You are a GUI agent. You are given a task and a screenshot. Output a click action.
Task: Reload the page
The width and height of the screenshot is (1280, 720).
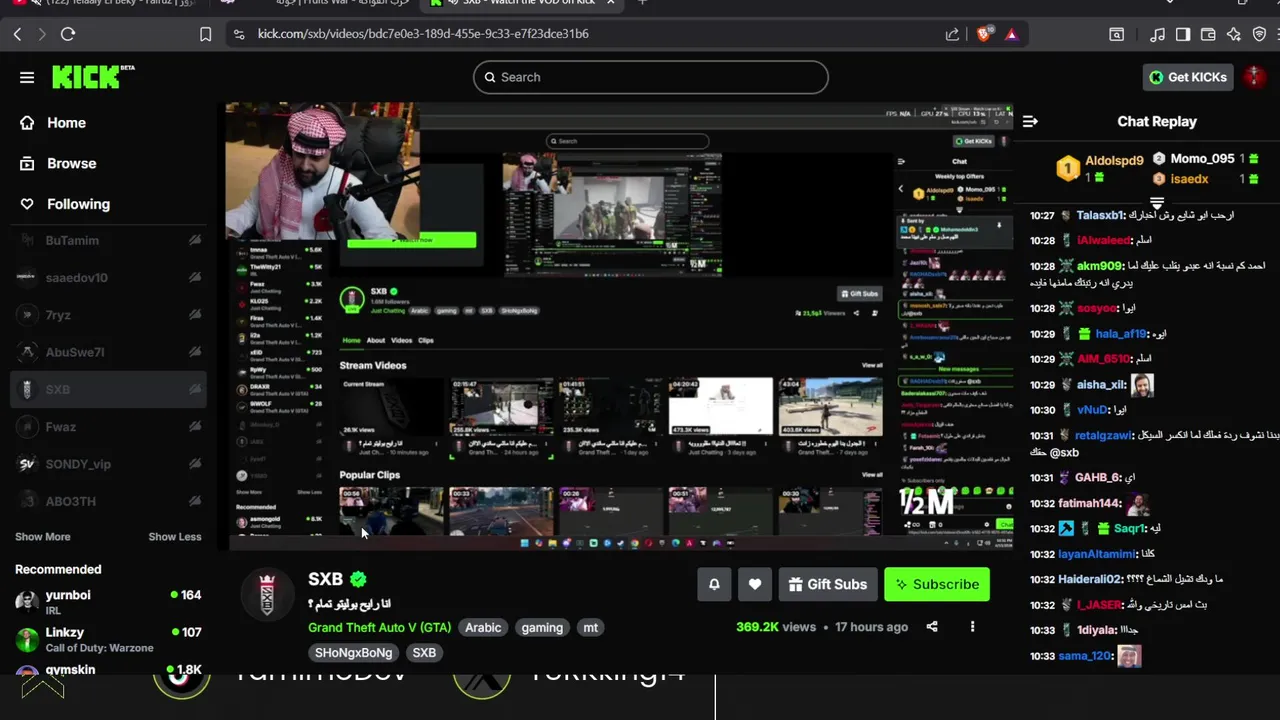(x=68, y=34)
